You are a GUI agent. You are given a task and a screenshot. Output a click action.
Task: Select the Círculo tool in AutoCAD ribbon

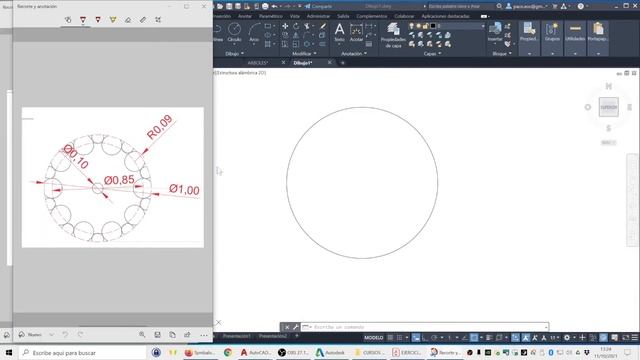[234, 32]
